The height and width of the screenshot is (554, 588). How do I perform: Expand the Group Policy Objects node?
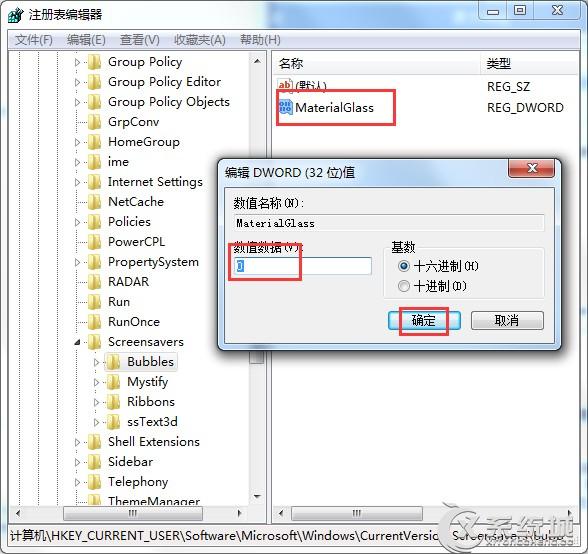click(x=77, y=102)
